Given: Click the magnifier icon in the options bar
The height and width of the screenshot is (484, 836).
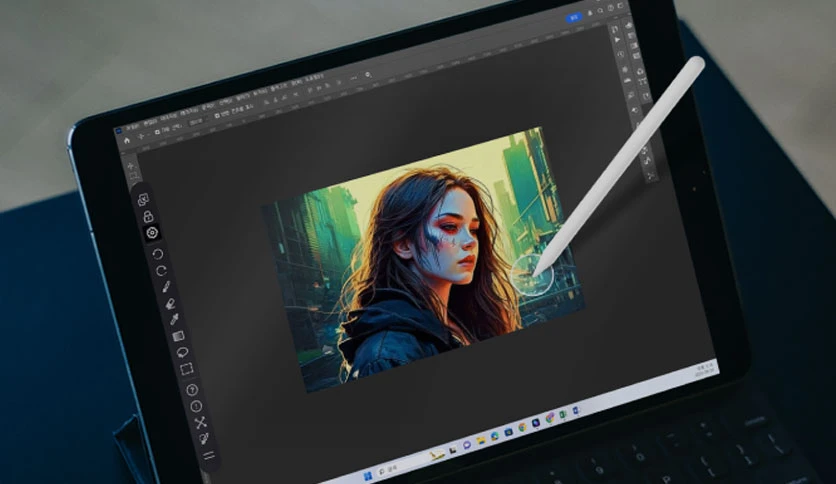Looking at the screenshot, I should [368, 75].
